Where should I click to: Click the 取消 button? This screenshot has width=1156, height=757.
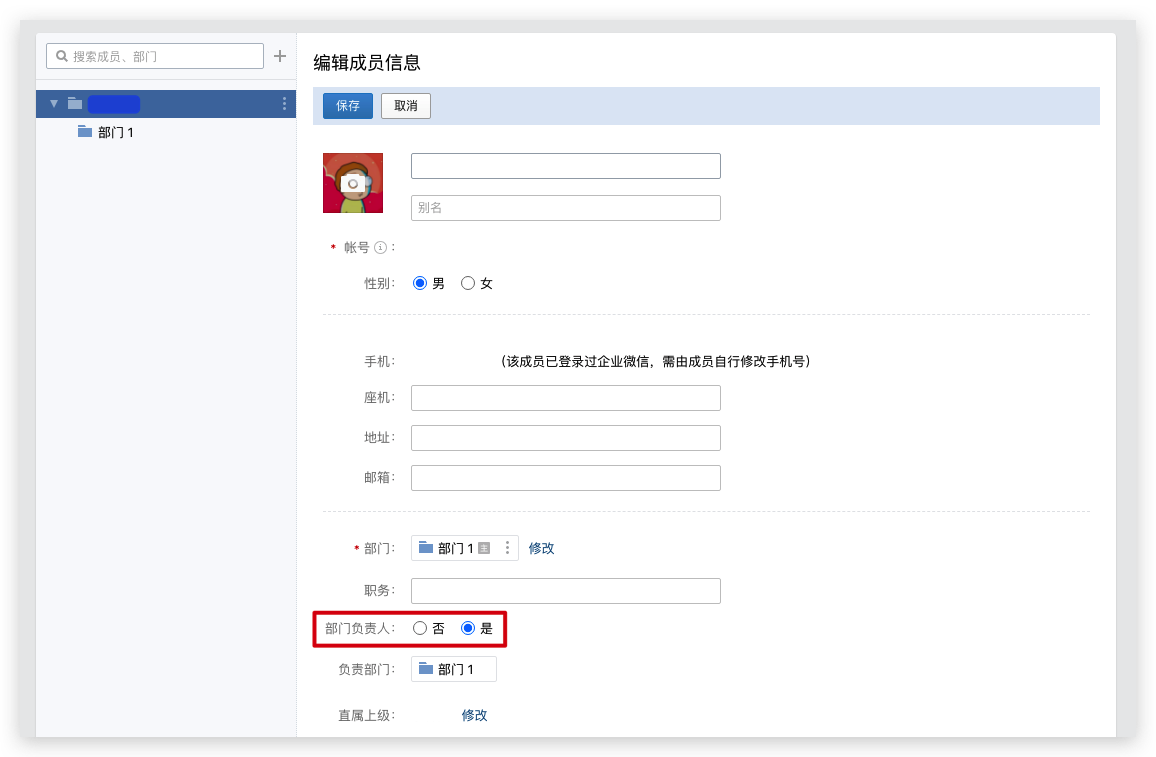click(405, 106)
